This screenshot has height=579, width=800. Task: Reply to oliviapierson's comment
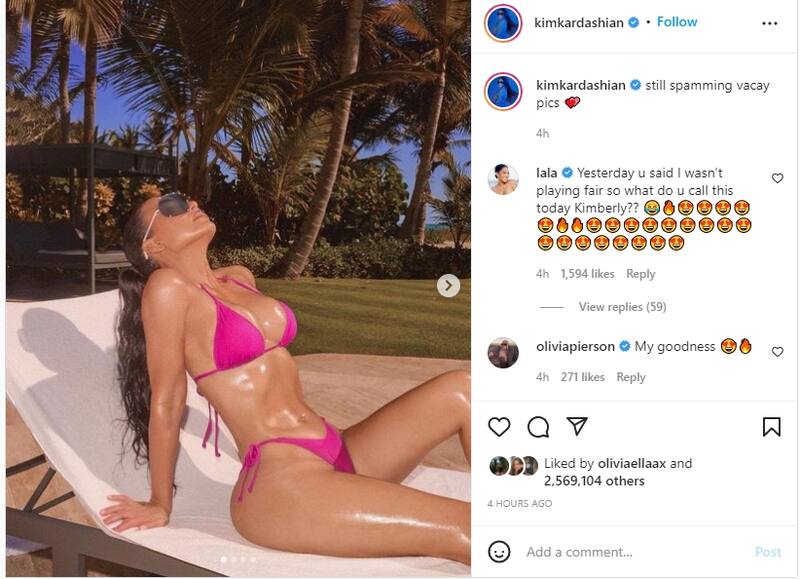pos(631,377)
